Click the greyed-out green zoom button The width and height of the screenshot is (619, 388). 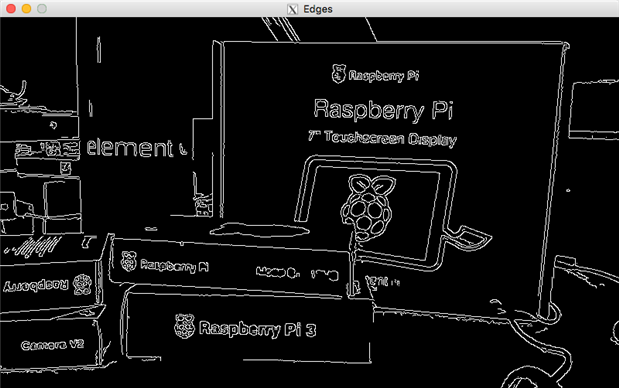[x=42, y=9]
